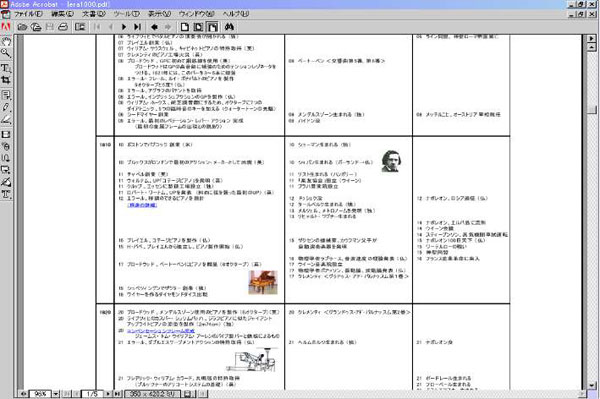Screen dimensions: 600x399
Task: Click status bar first page arrow
Action: click(x=66, y=394)
